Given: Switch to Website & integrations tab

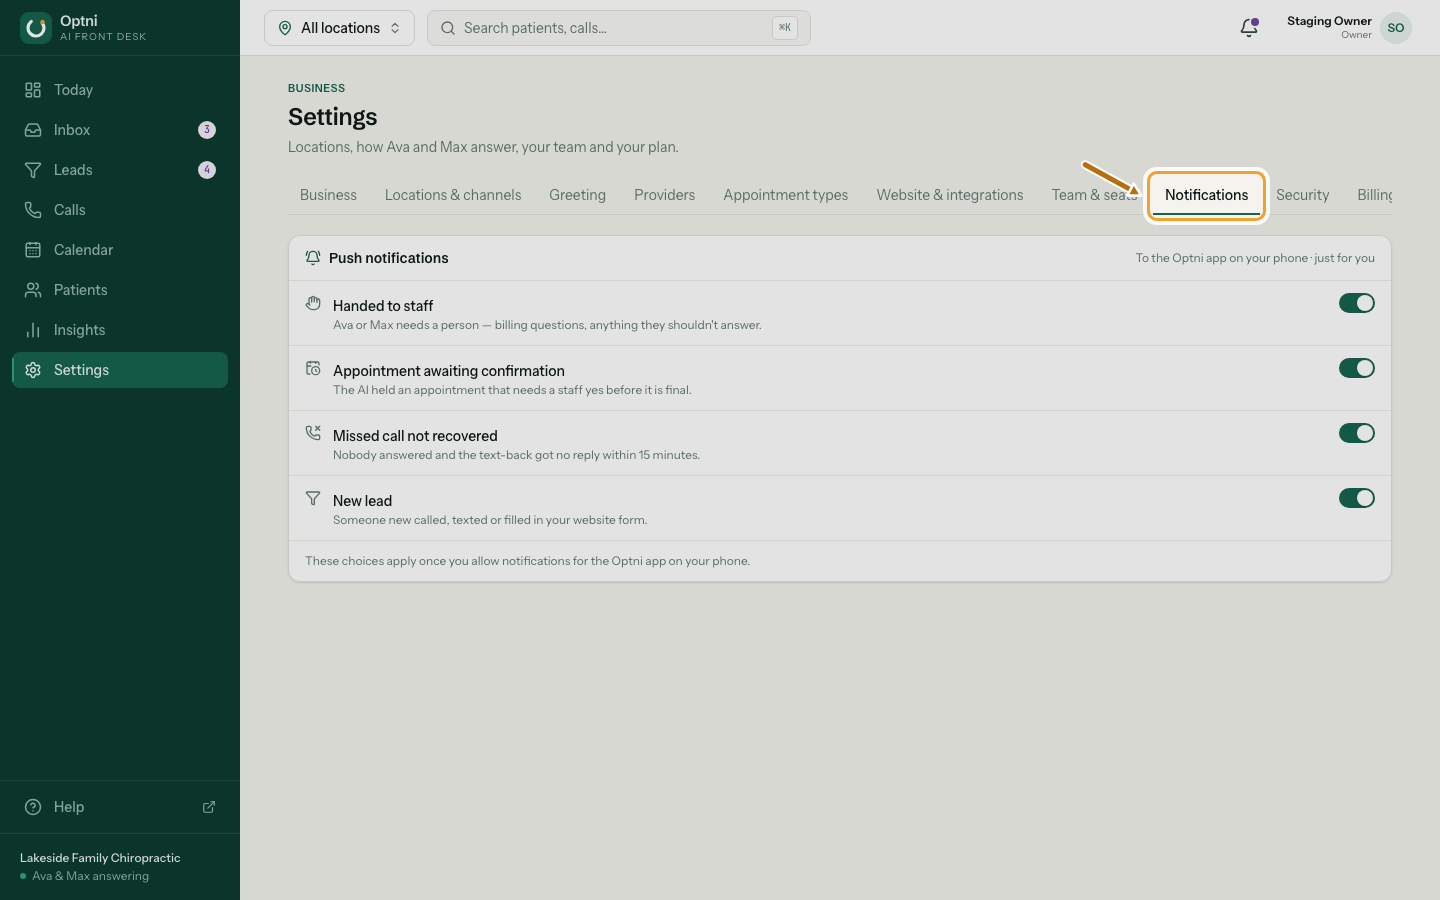Looking at the screenshot, I should (x=950, y=195).
